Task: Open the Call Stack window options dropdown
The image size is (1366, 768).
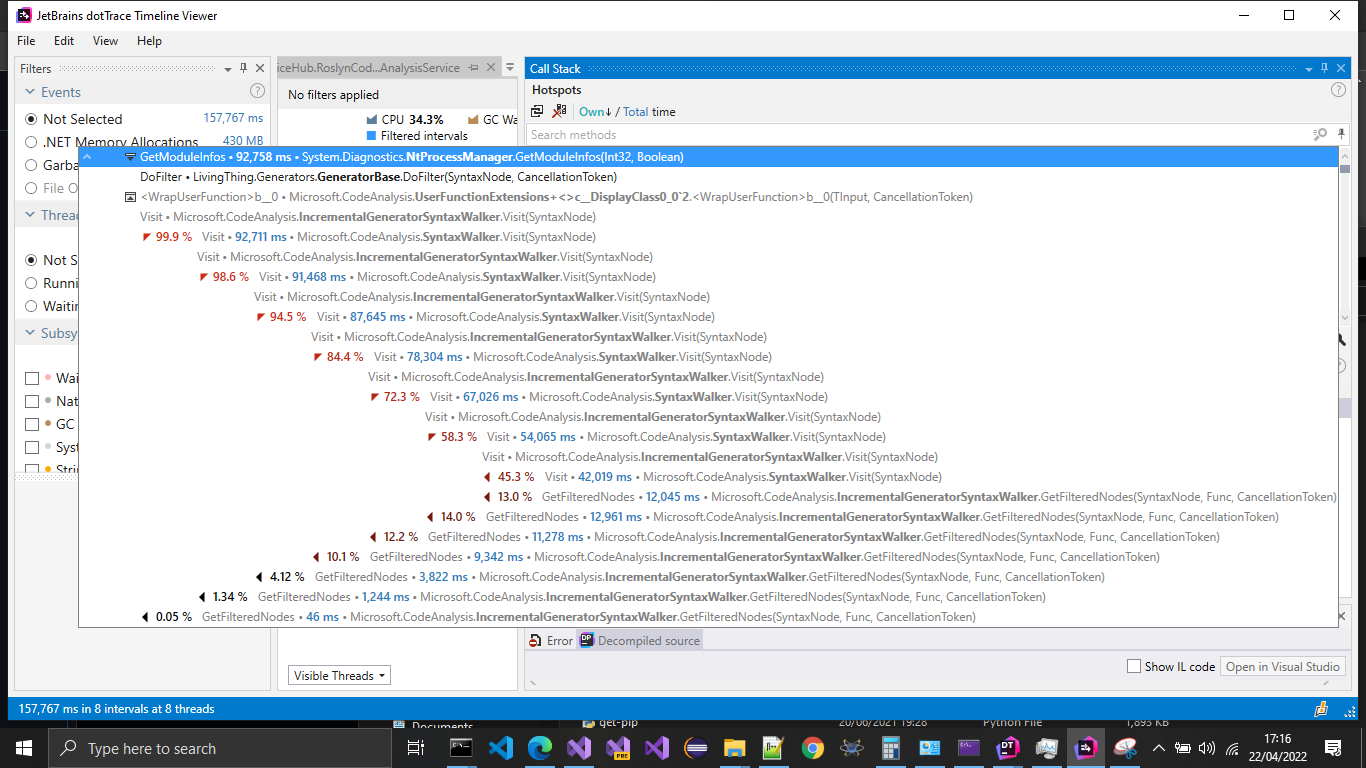Action: coord(1309,69)
